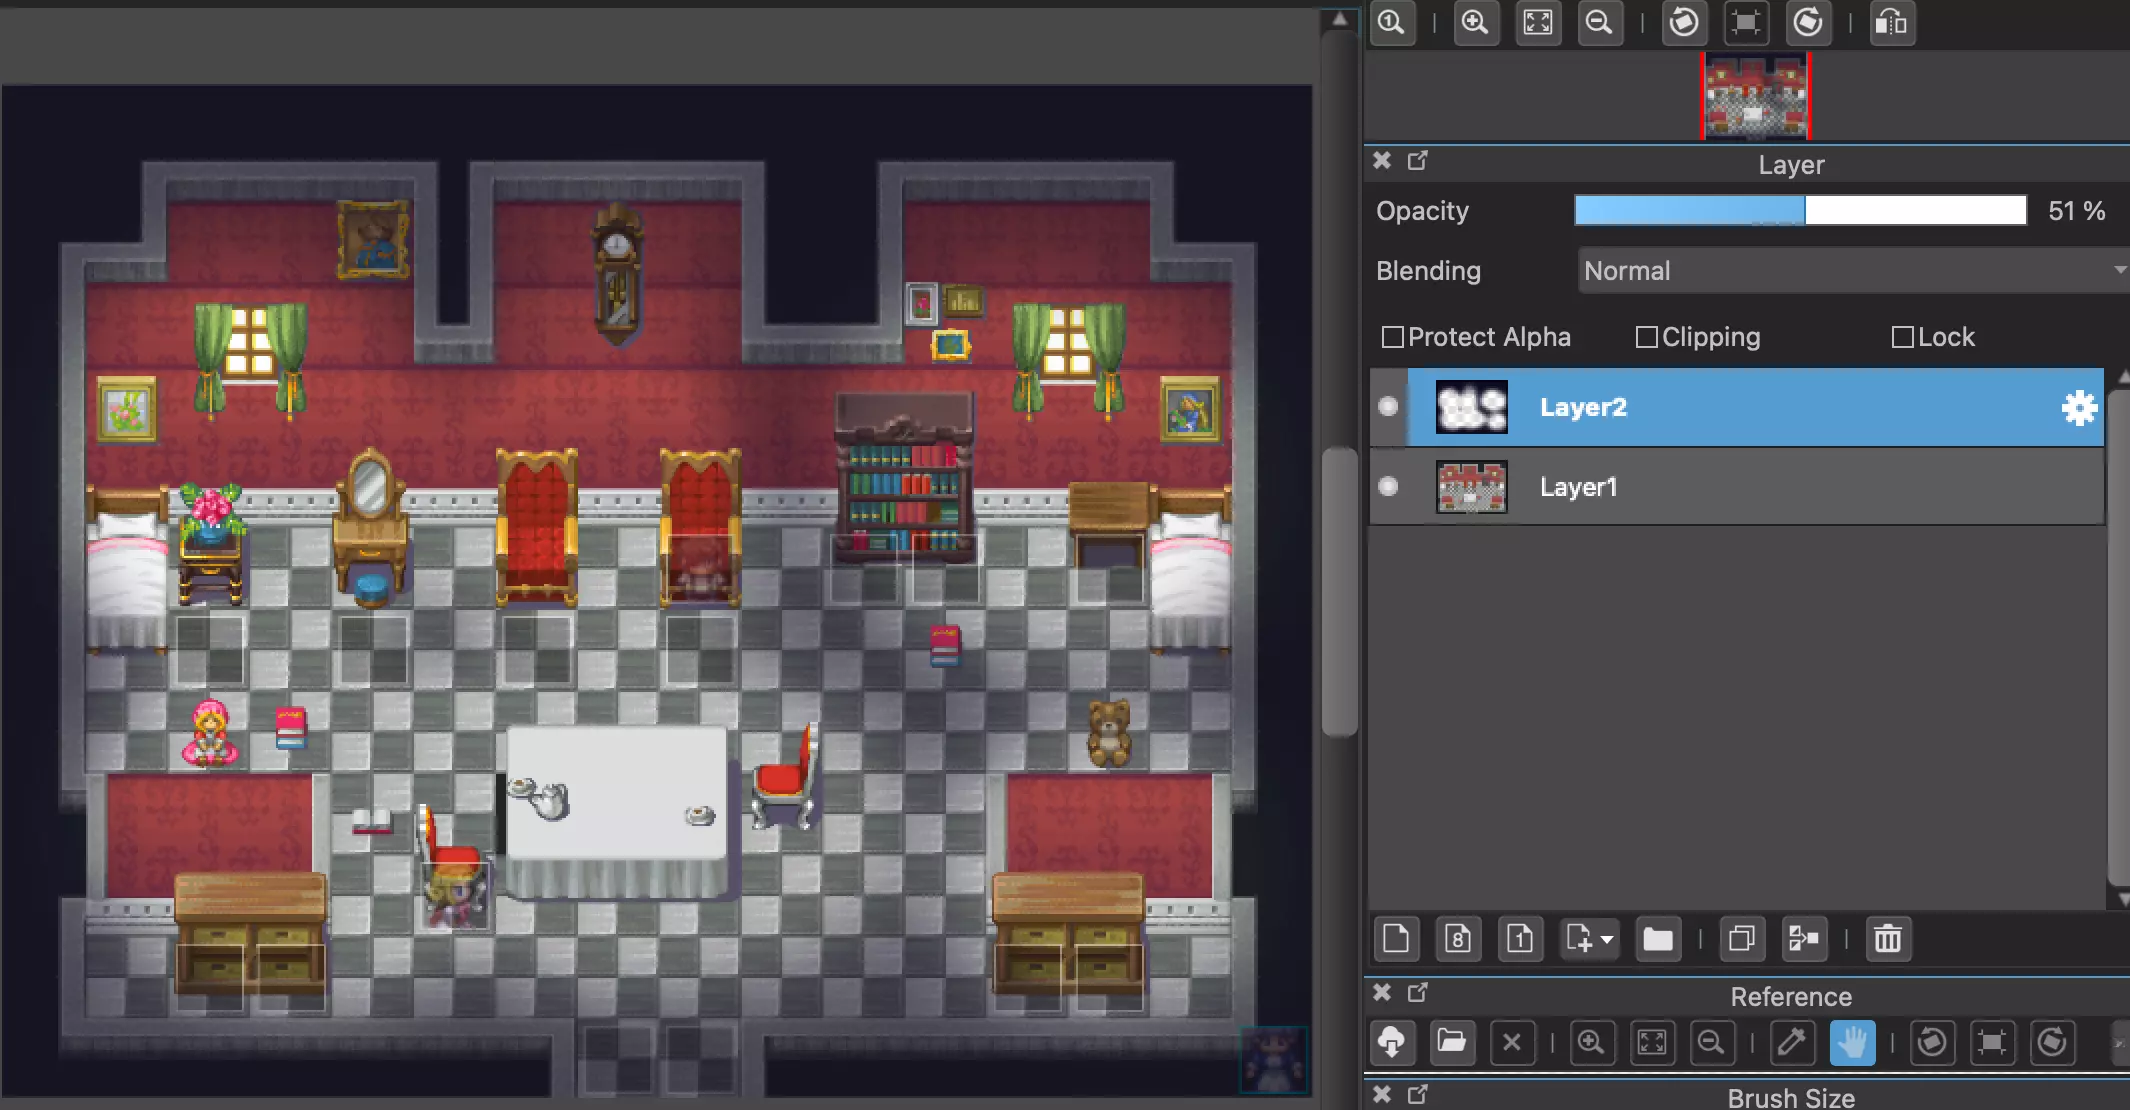Click the Navigator canvas preview thumbnail
This screenshot has width=2130, height=1110.
(1756, 97)
